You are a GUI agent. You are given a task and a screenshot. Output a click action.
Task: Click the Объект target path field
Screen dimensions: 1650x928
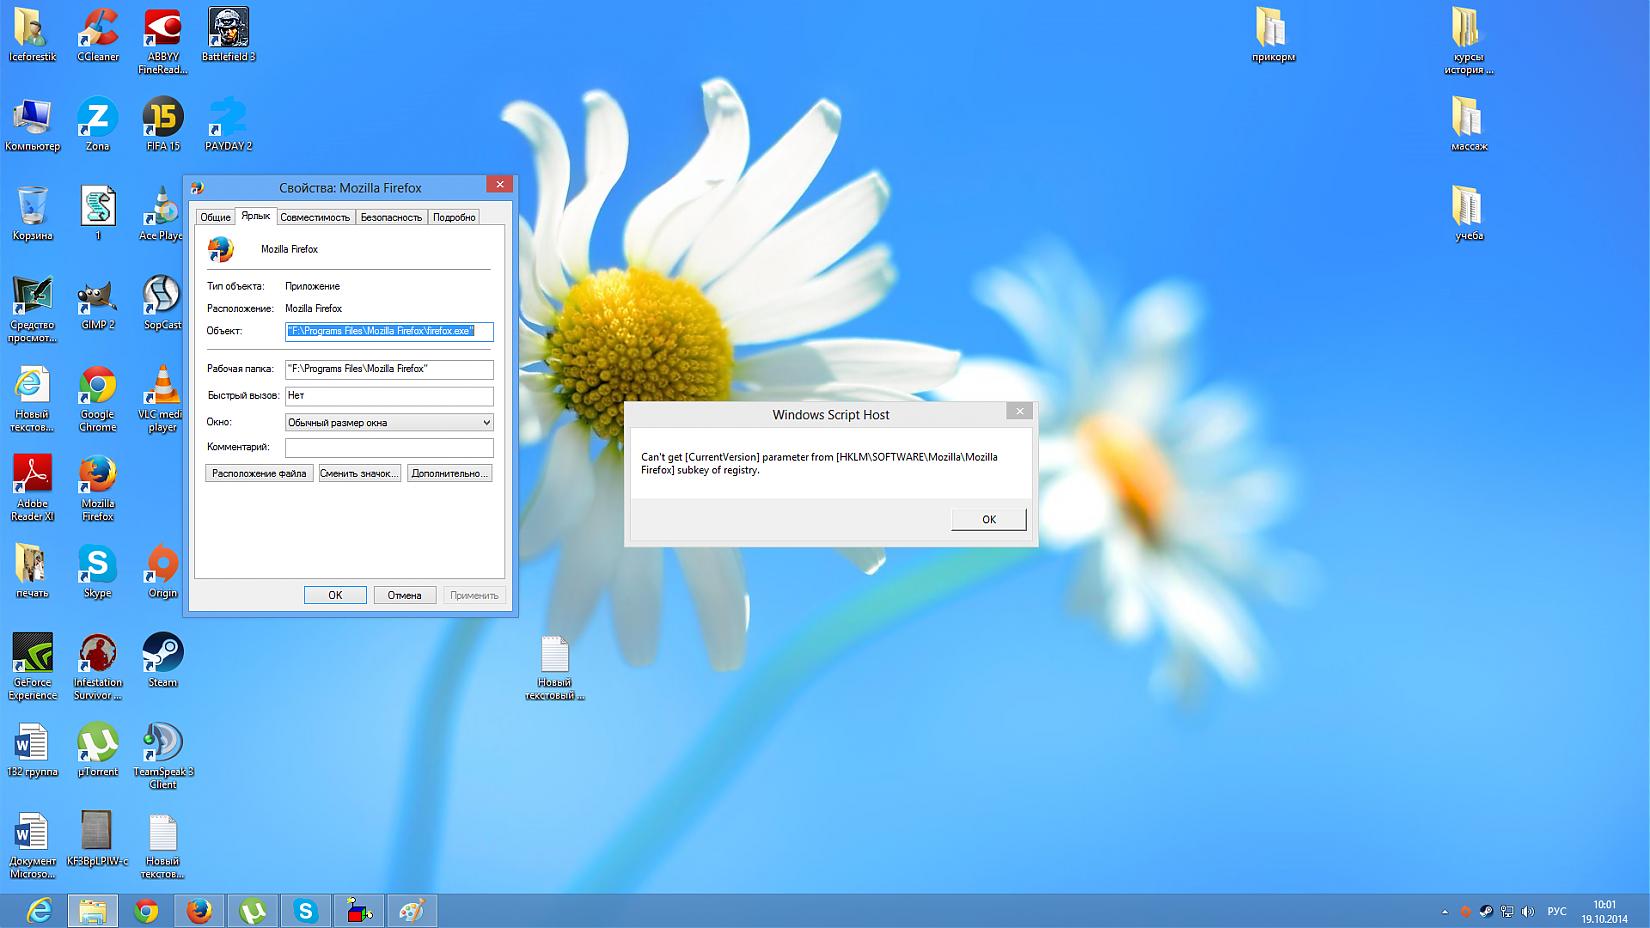pyautogui.click(x=389, y=331)
